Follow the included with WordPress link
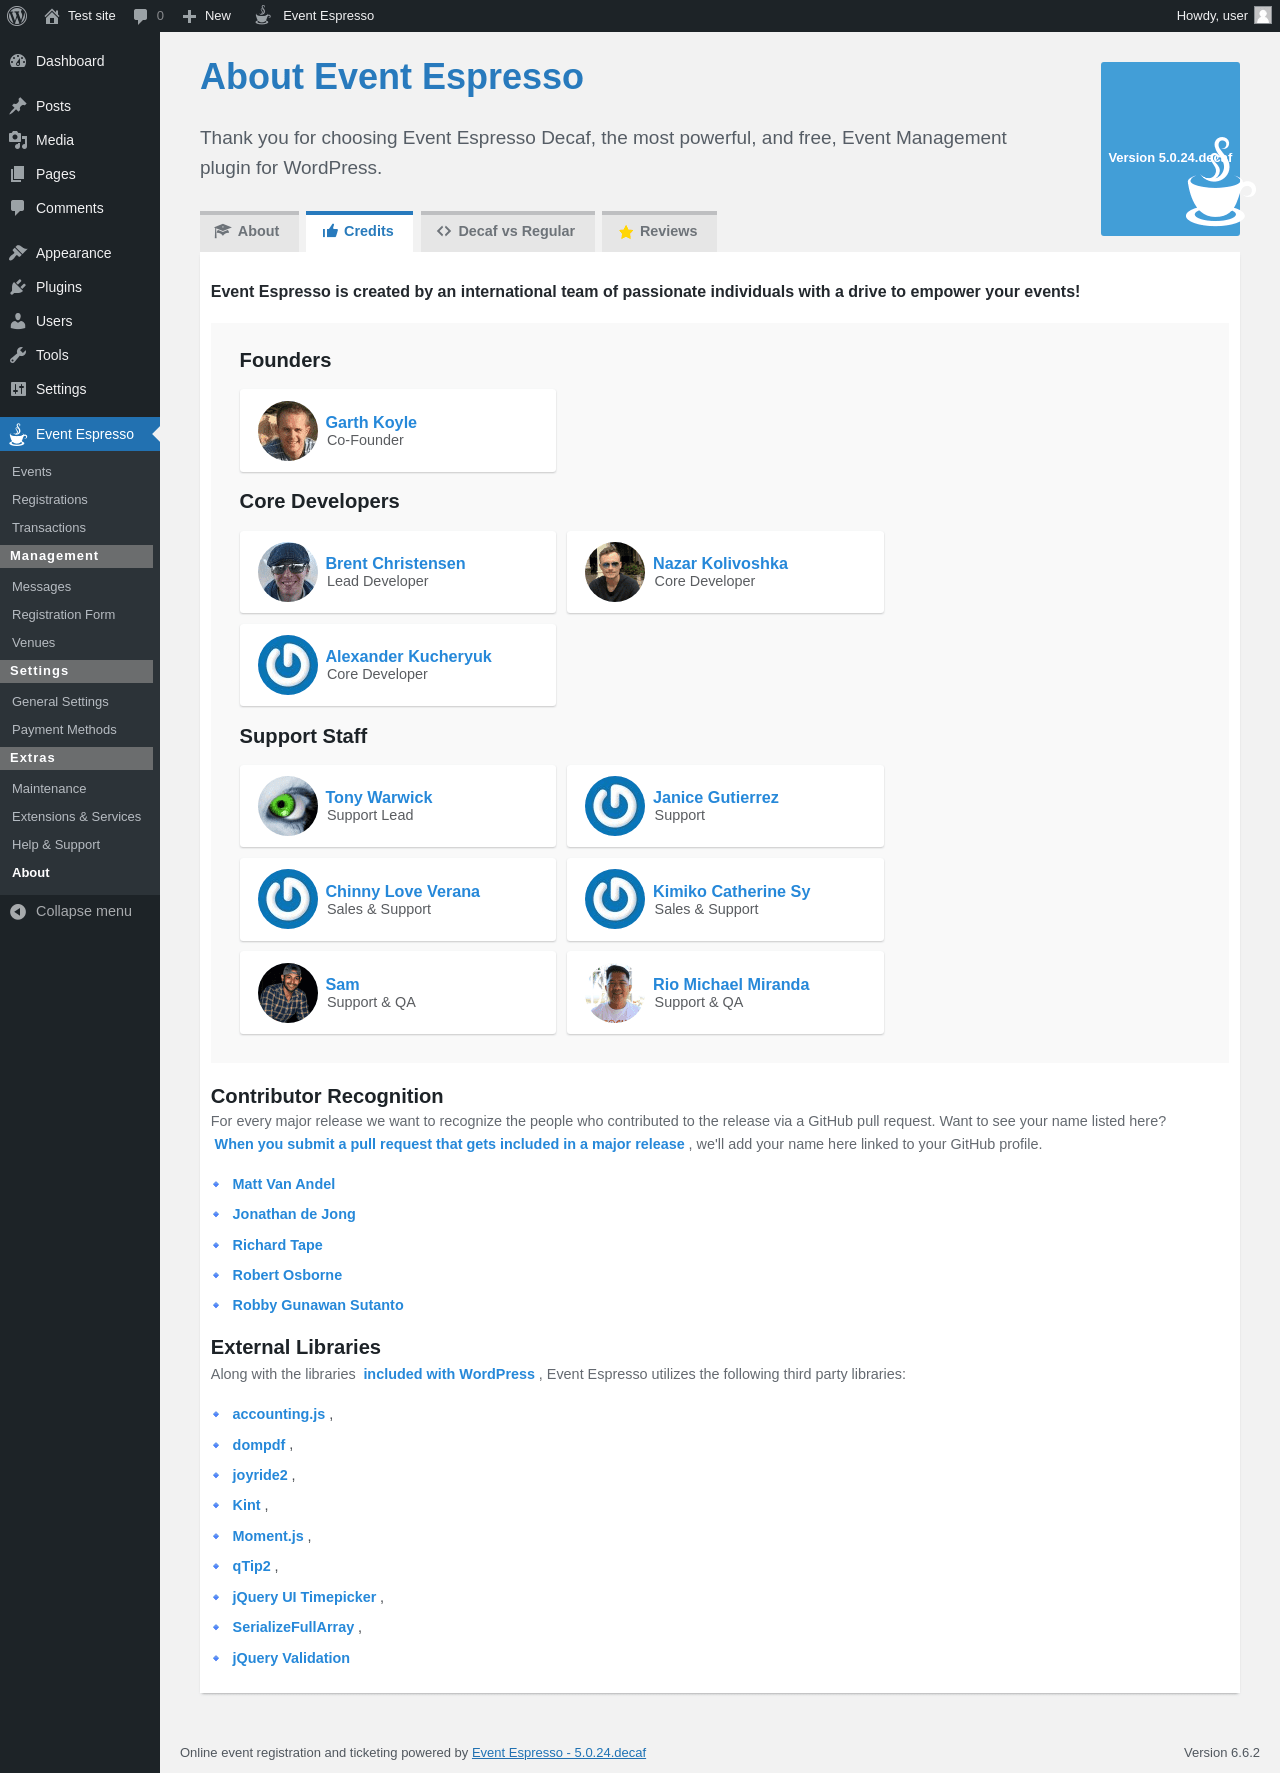 (449, 1374)
